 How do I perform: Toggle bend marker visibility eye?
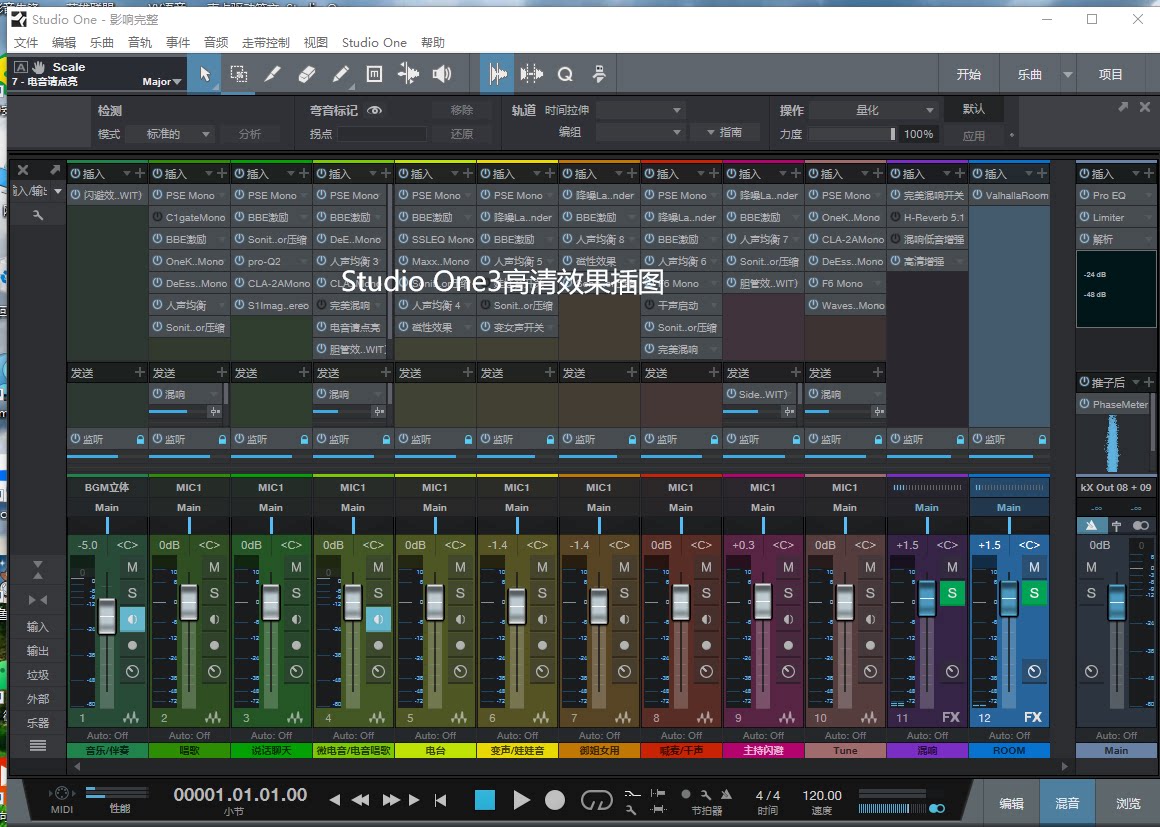[x=374, y=110]
